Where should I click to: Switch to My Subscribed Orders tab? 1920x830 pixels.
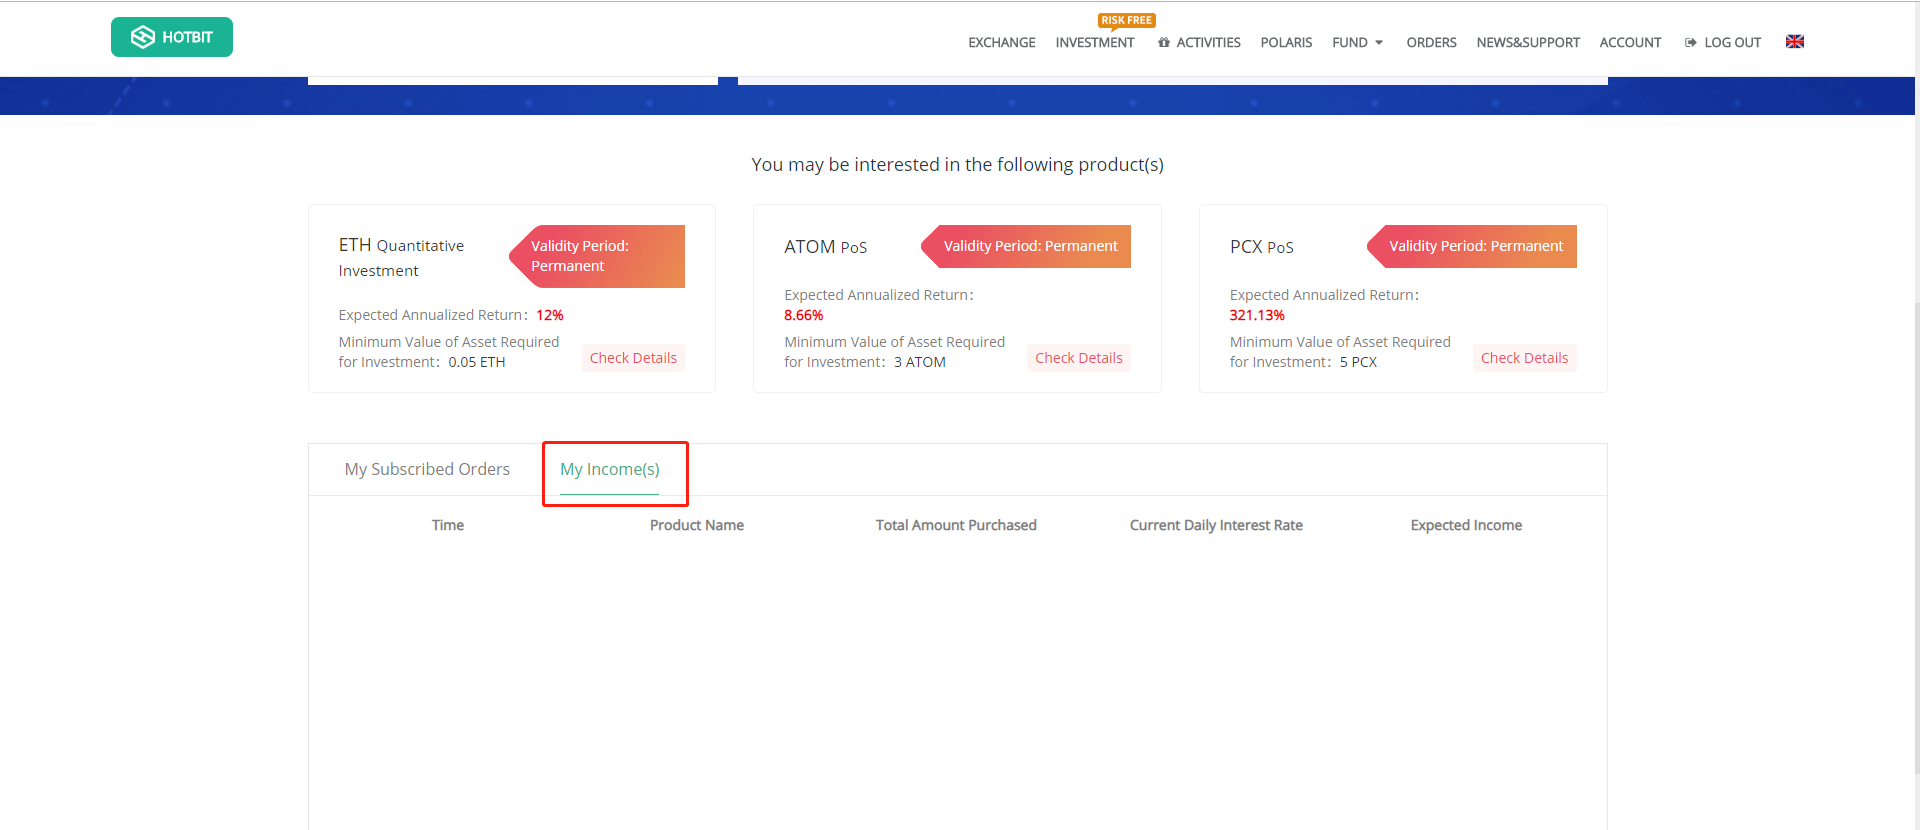[x=427, y=469]
